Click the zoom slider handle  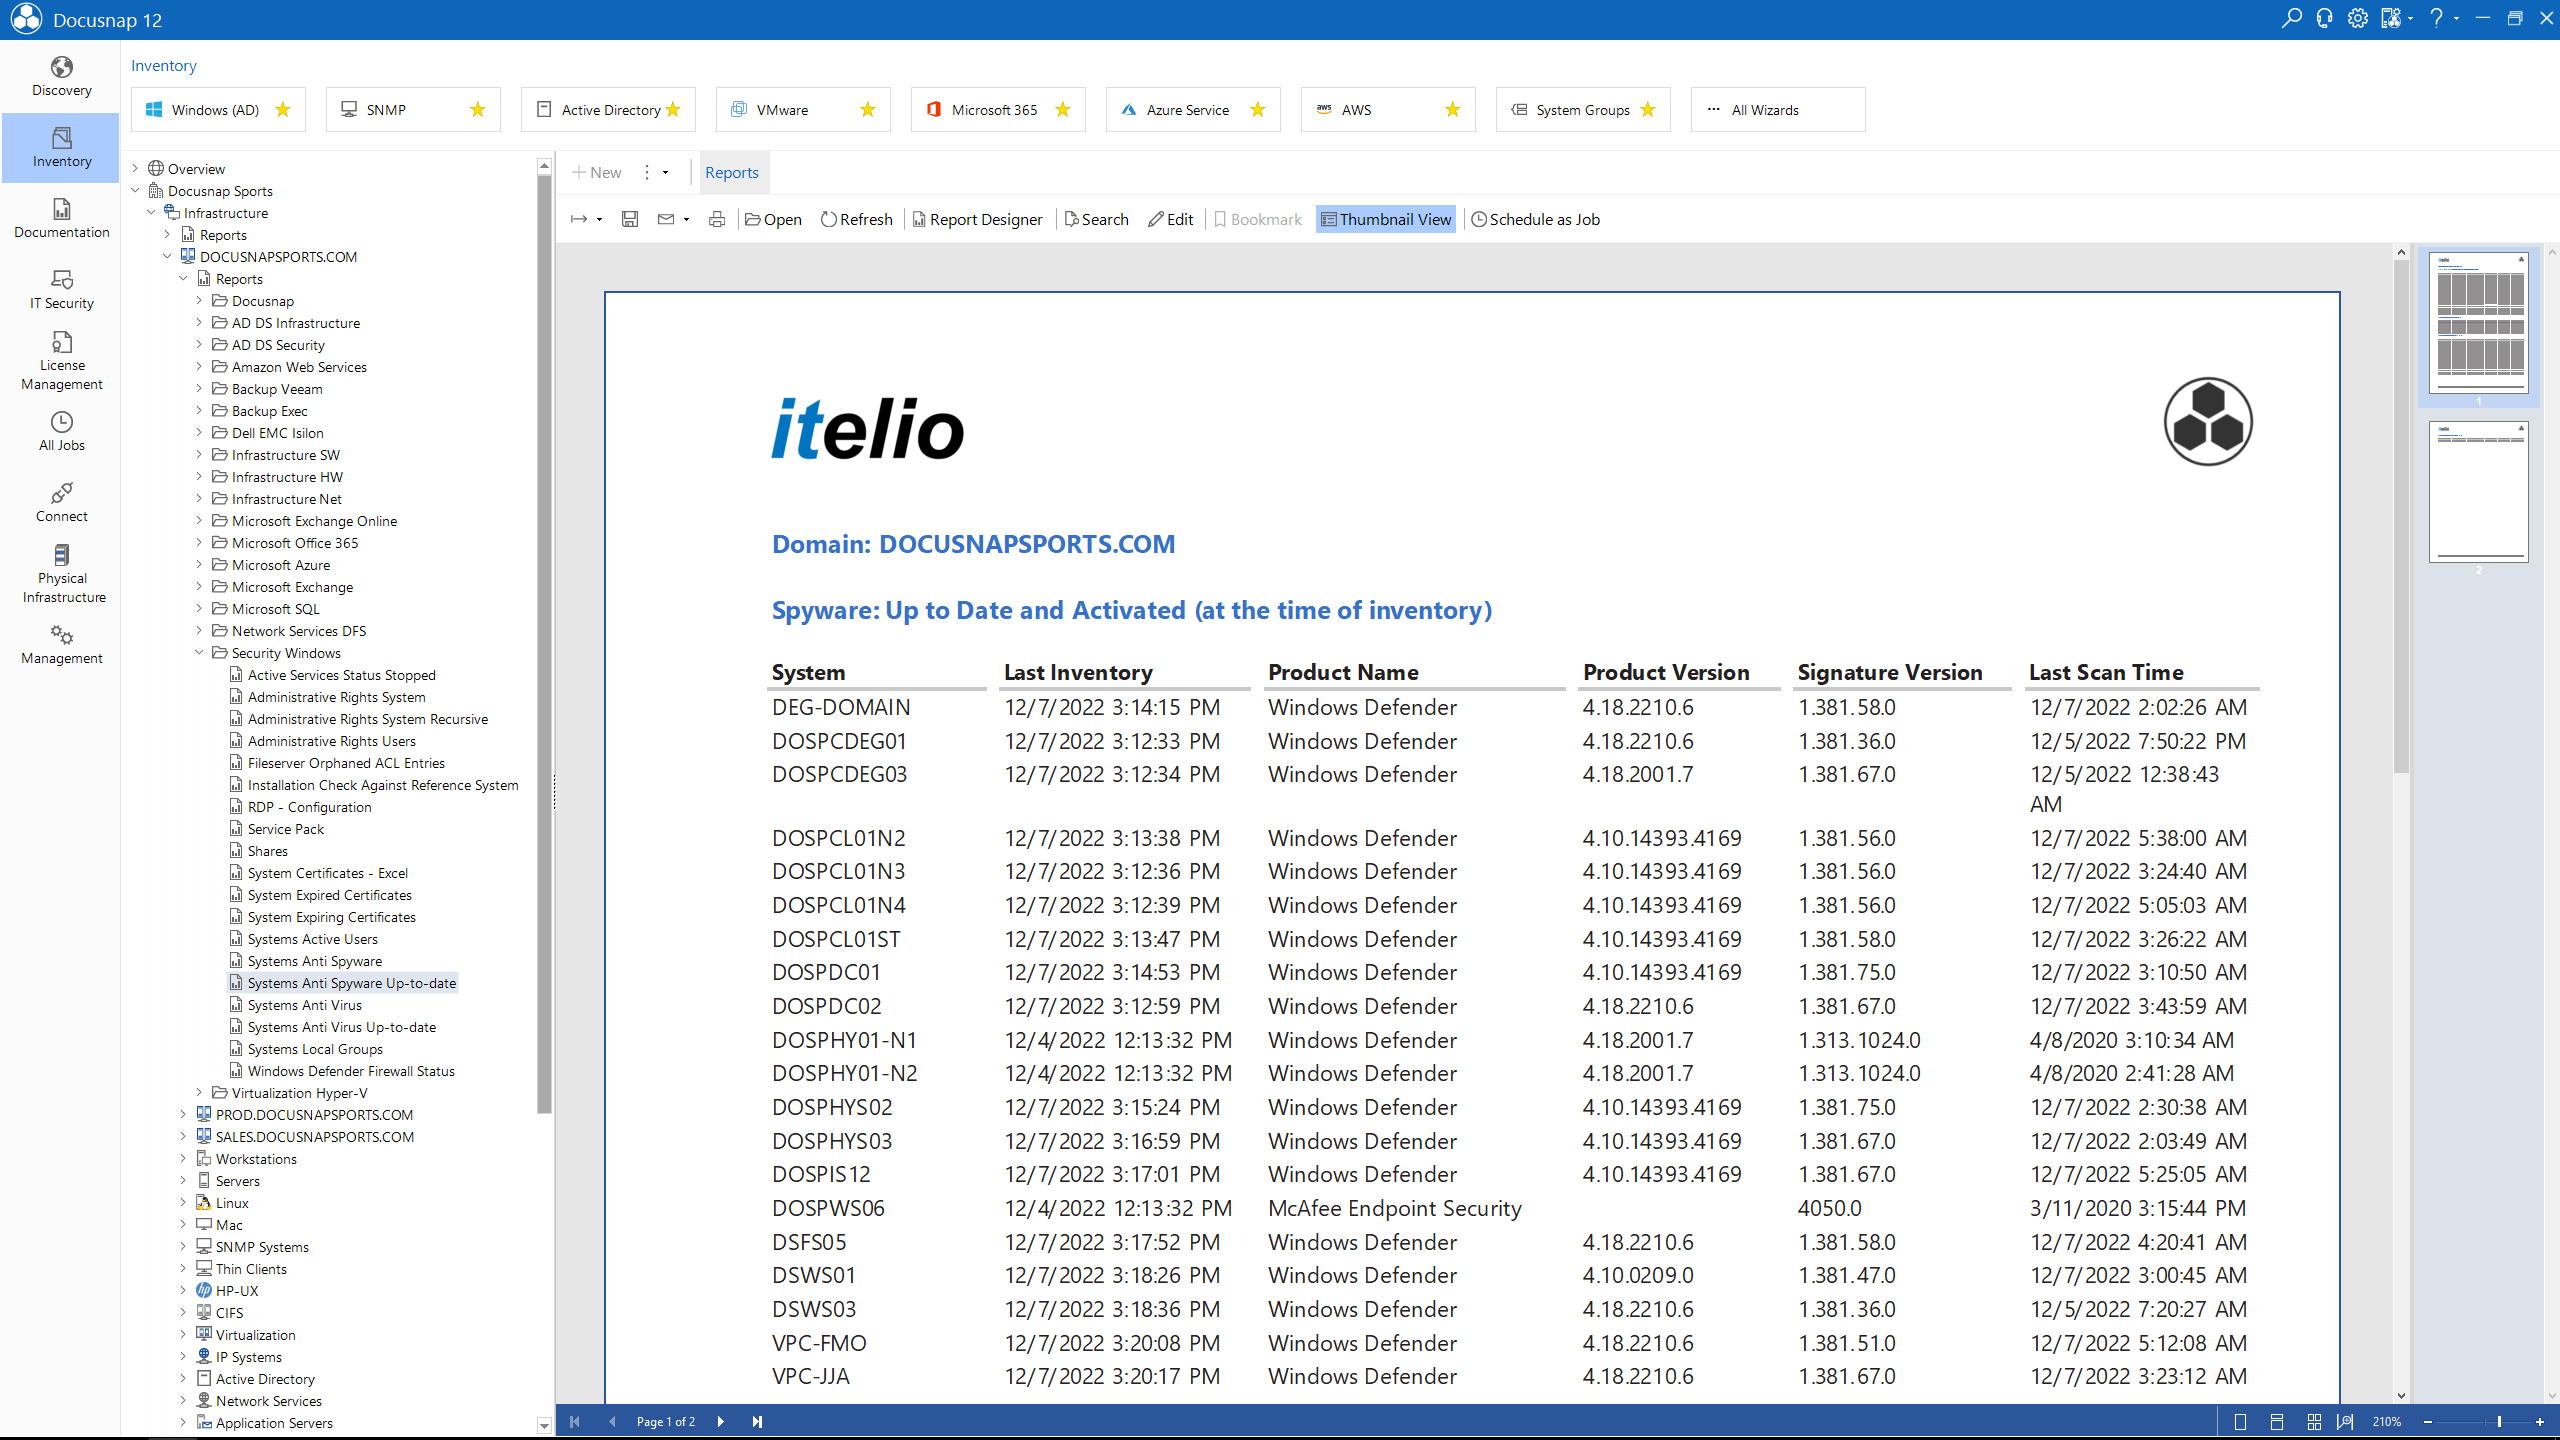tap(2498, 1421)
